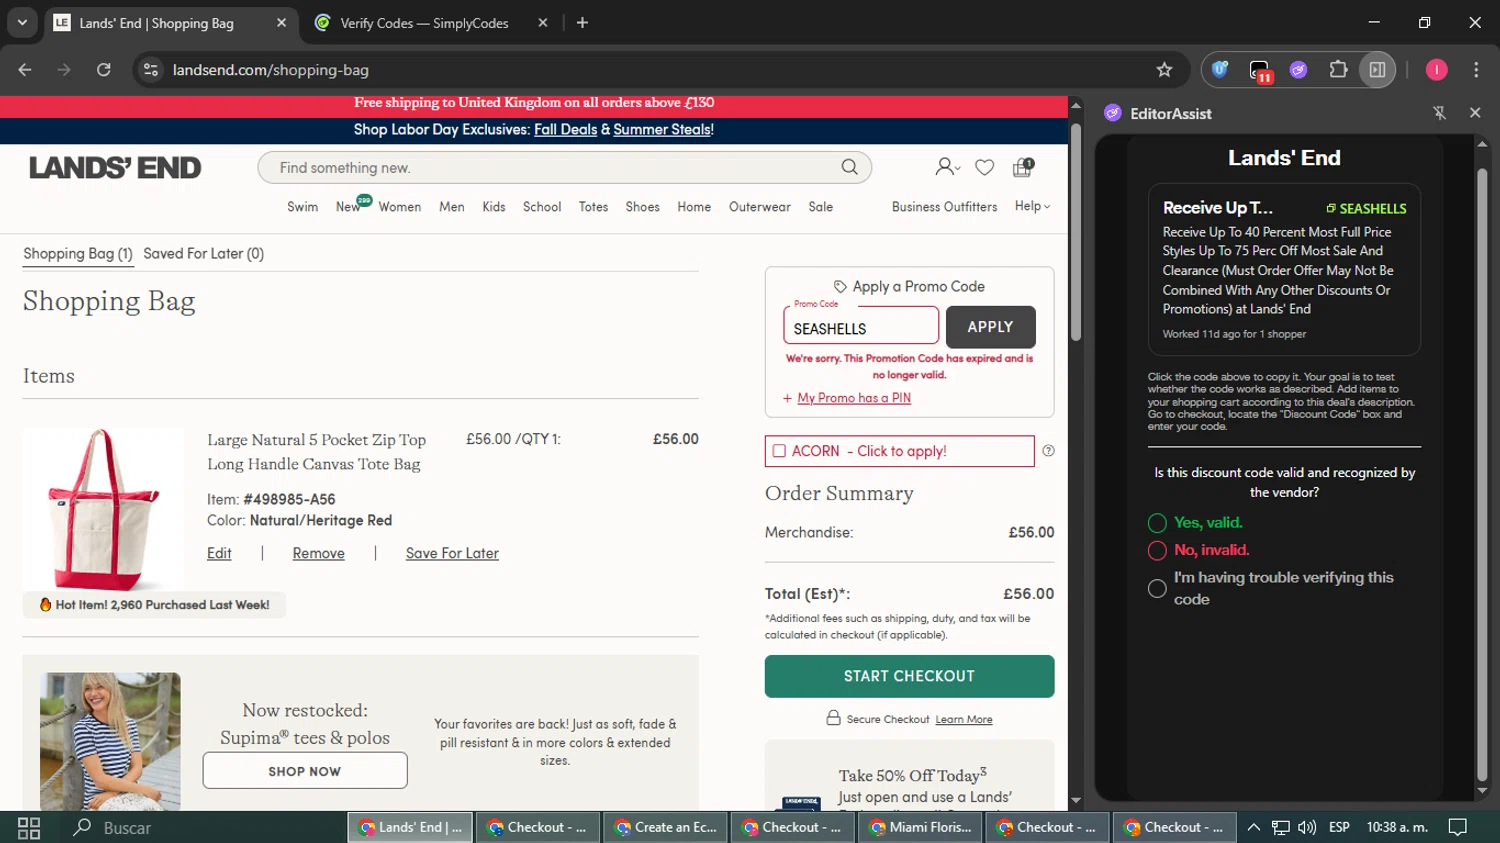
Task: Click the search magnifier icon
Action: pos(849,167)
